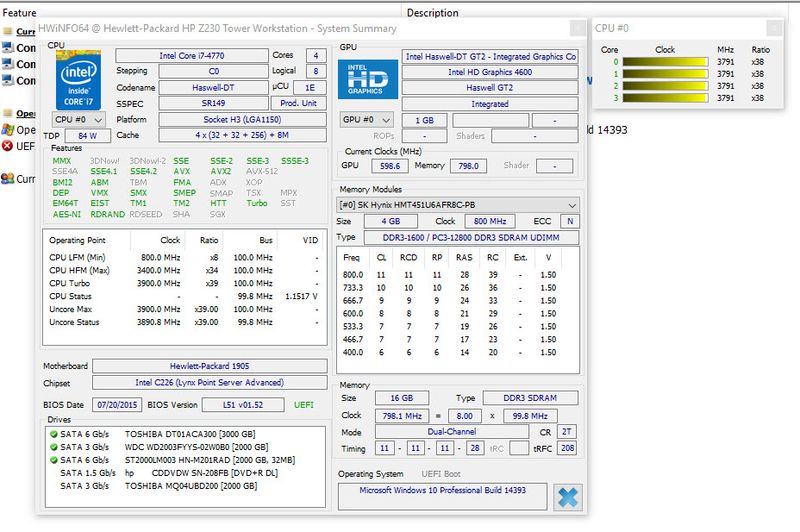Click Core 1 clock bar in CPU #0 window
800x532 pixels.
pyautogui.click(x=665, y=74)
